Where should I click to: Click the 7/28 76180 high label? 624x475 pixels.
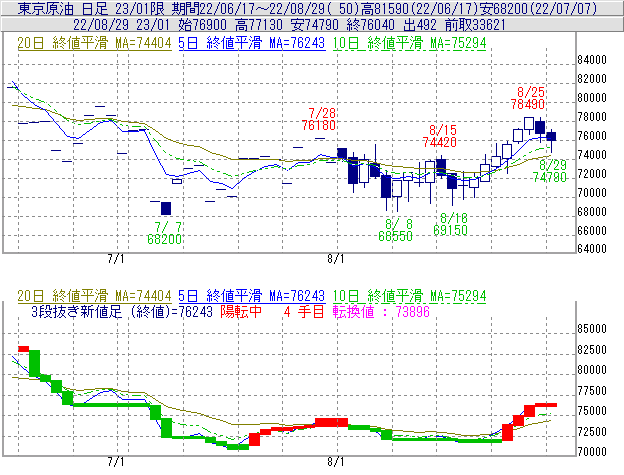319,119
